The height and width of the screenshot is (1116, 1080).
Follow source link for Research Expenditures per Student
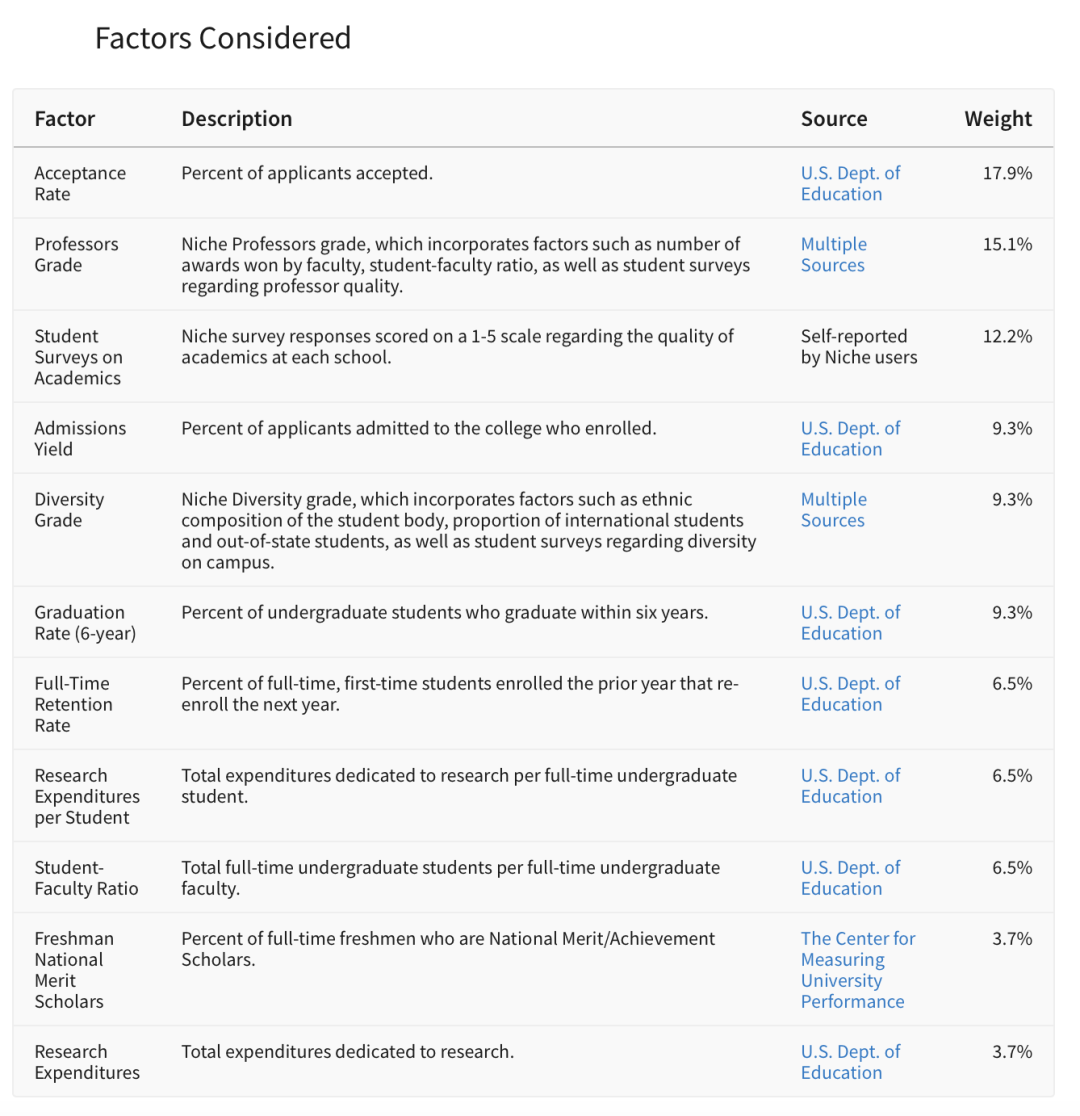coord(850,786)
